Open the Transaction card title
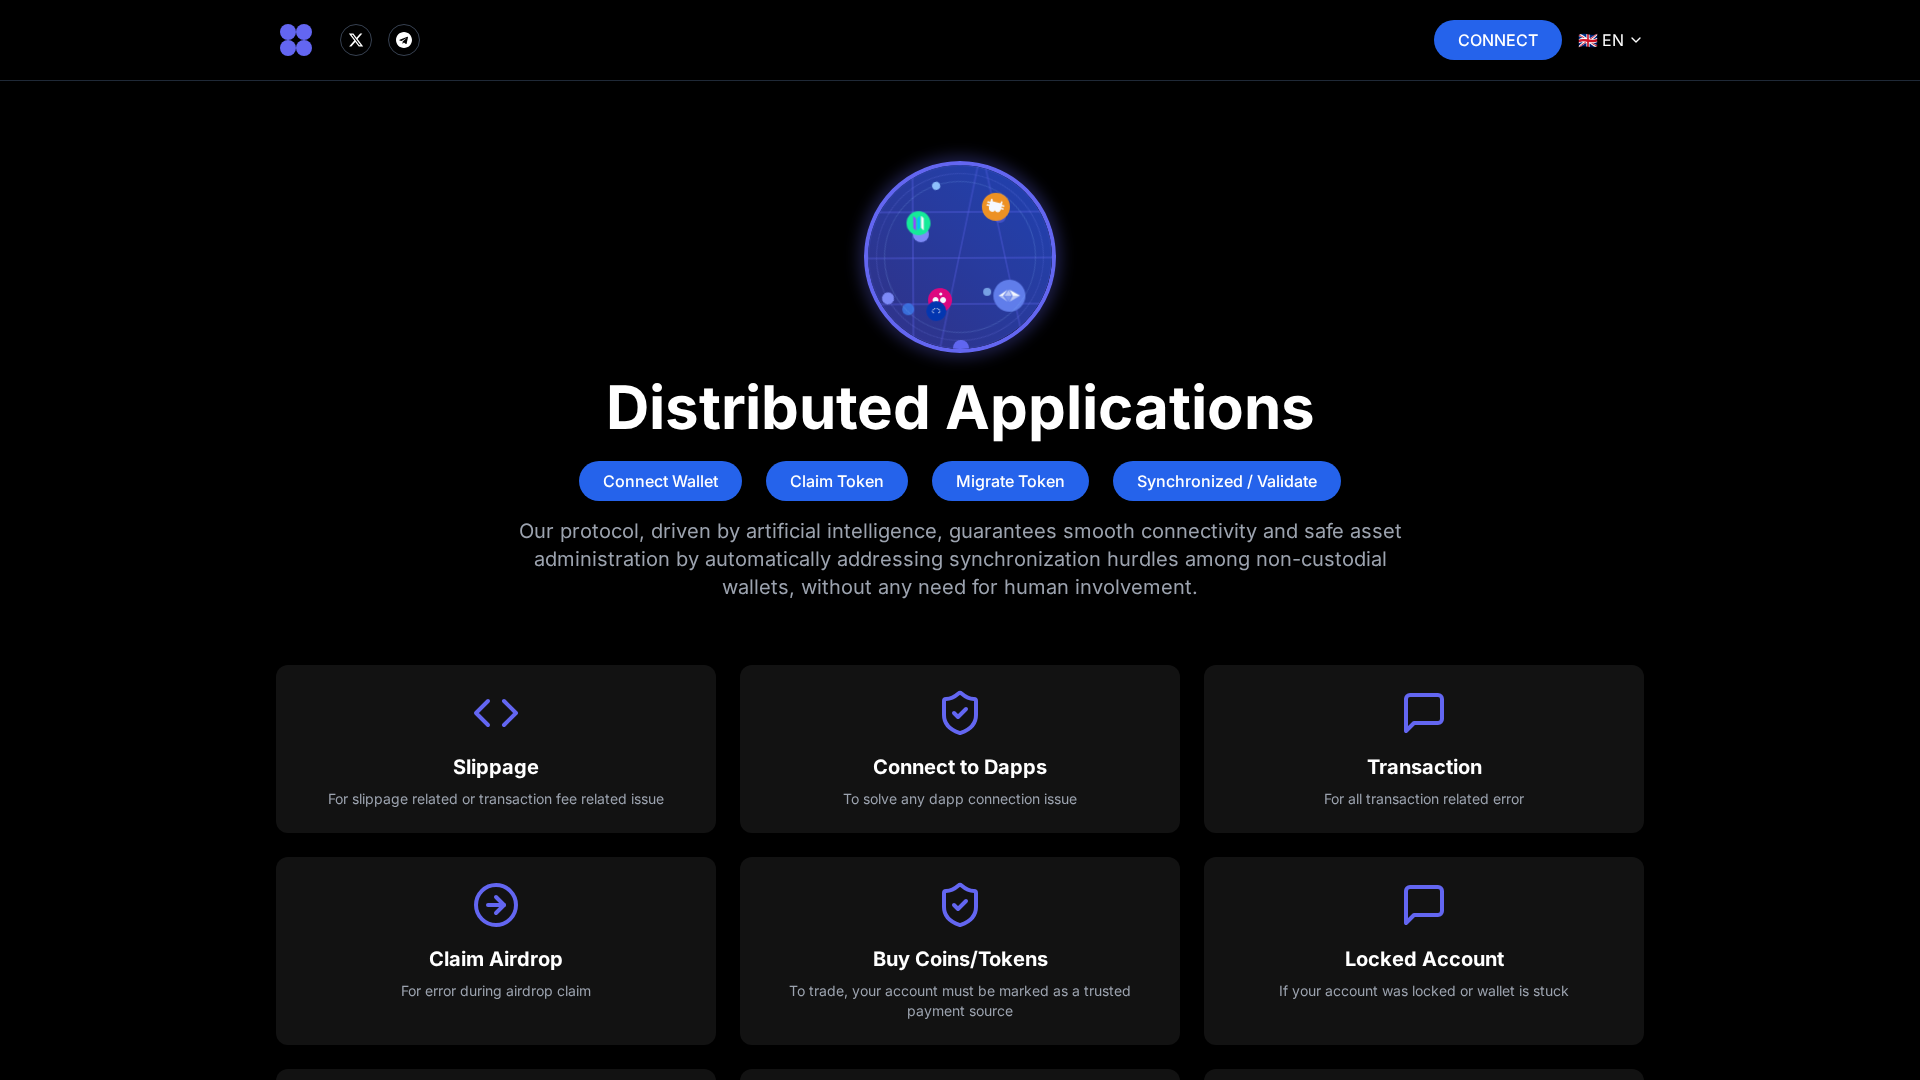 click(x=1424, y=767)
